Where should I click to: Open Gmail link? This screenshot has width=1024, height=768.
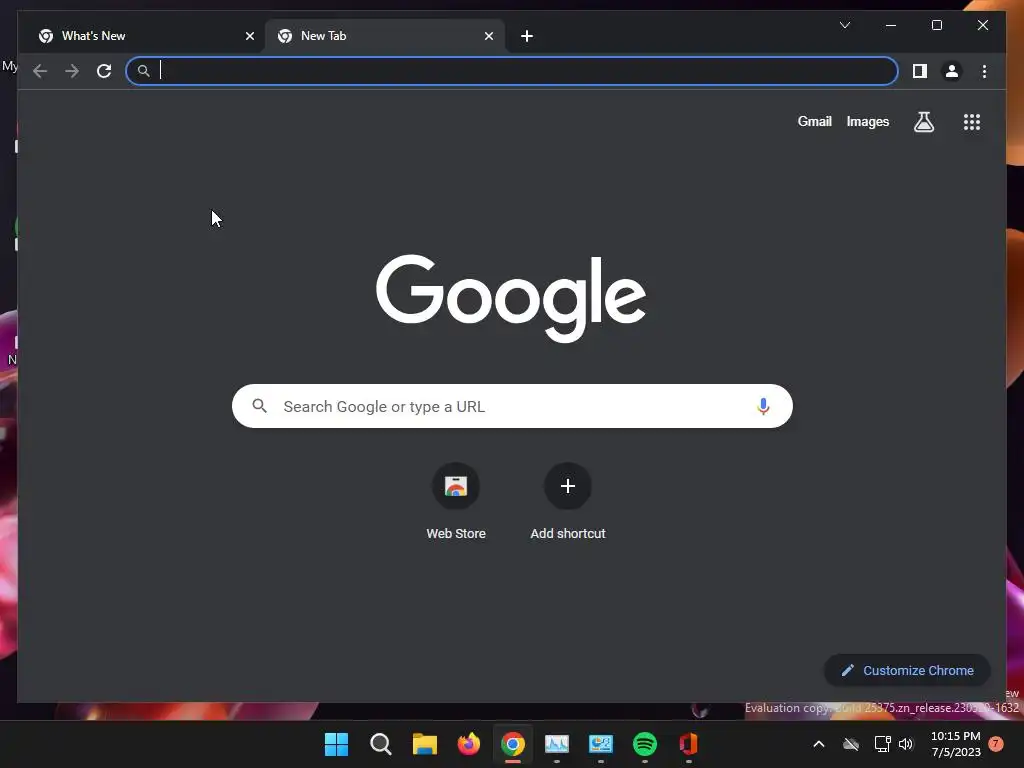(814, 121)
